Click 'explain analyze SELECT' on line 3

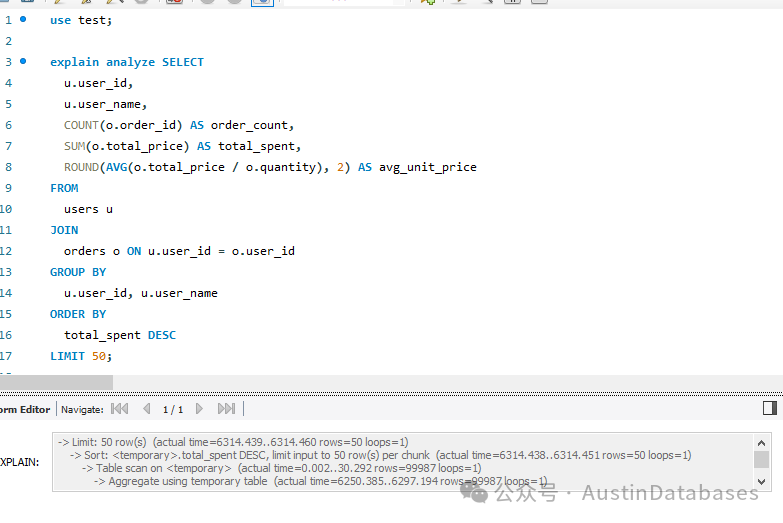127,62
